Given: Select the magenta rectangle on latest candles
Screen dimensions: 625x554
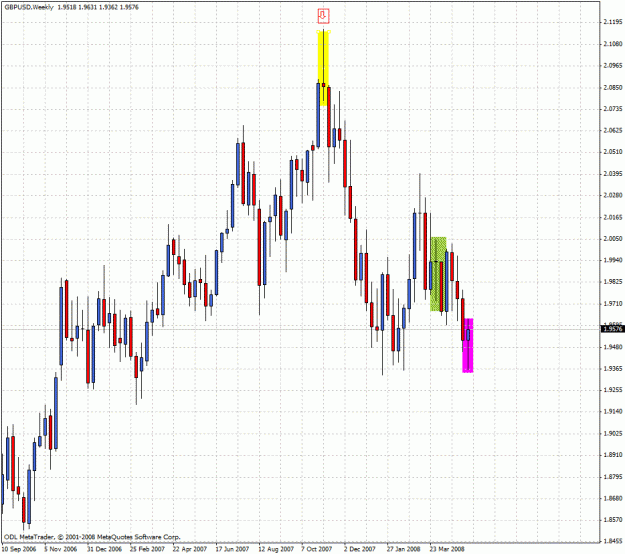Looking at the screenshot, I should [x=468, y=346].
